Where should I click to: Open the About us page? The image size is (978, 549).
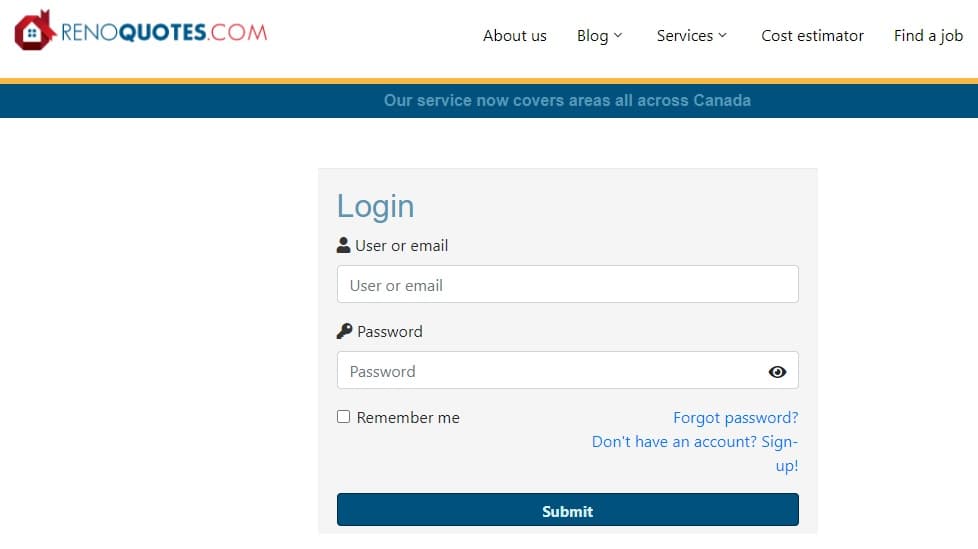pos(514,36)
